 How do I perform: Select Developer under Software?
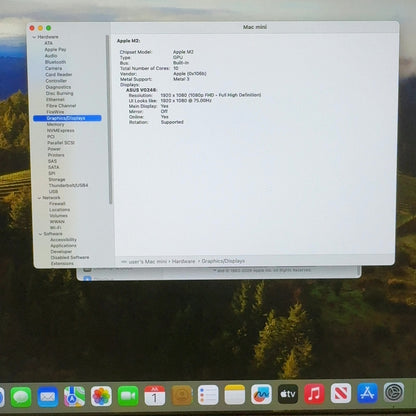[x=61, y=252]
